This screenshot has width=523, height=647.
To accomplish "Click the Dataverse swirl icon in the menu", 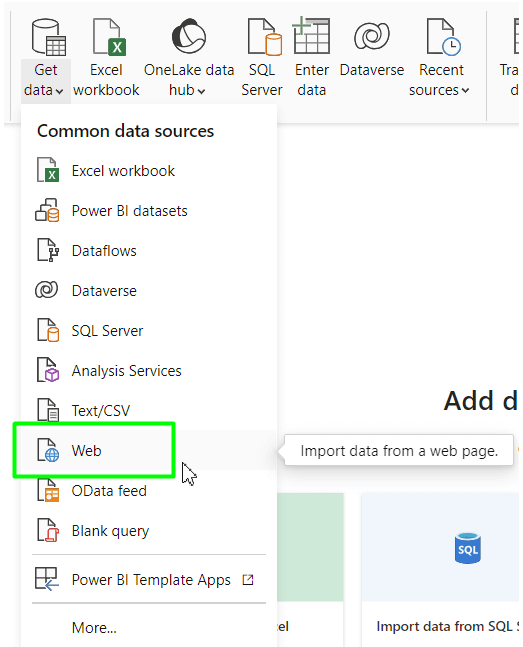I will click(47, 290).
